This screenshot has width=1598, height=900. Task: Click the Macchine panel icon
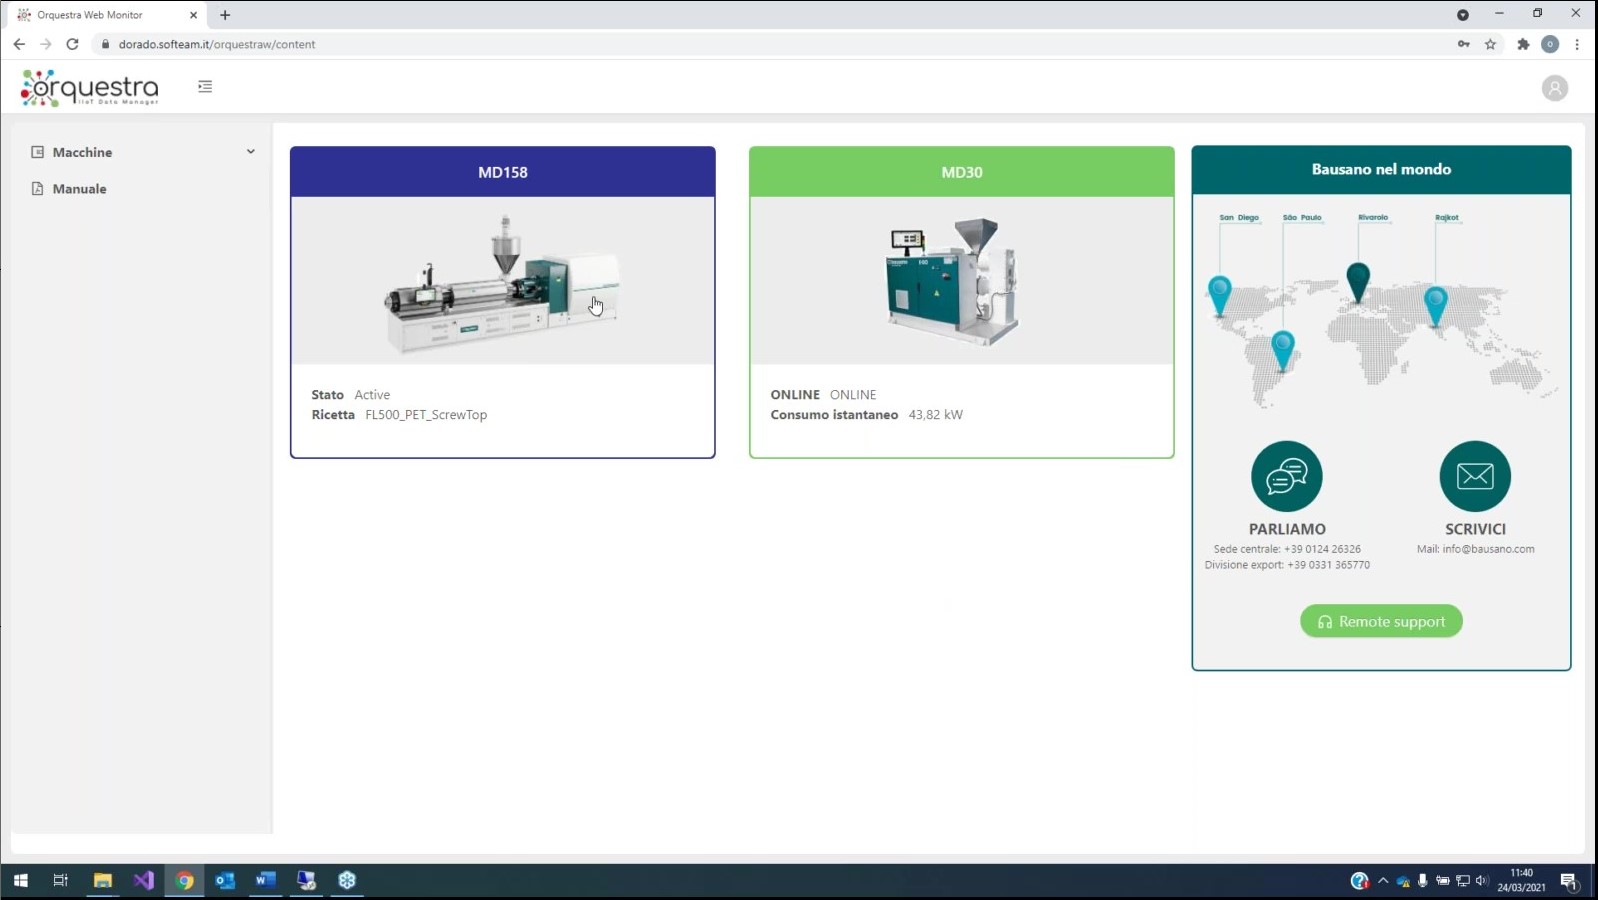pos(38,152)
